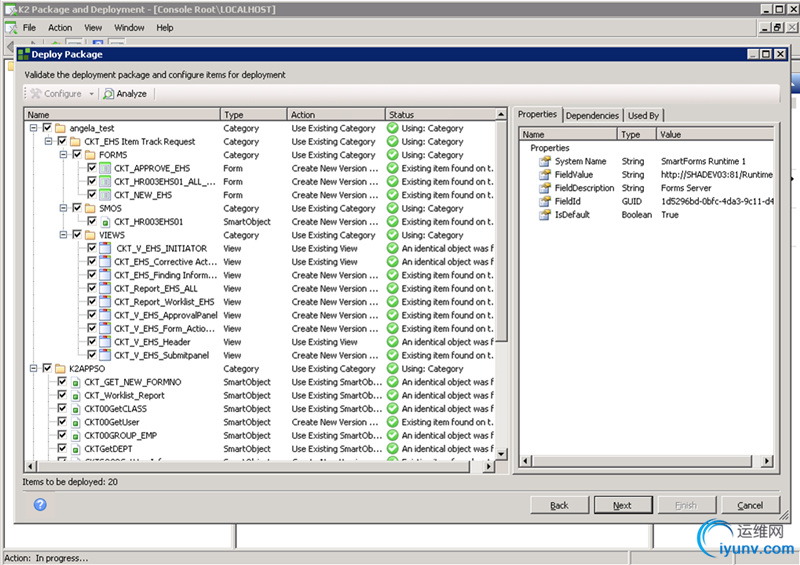Open the Action menu

[60, 28]
